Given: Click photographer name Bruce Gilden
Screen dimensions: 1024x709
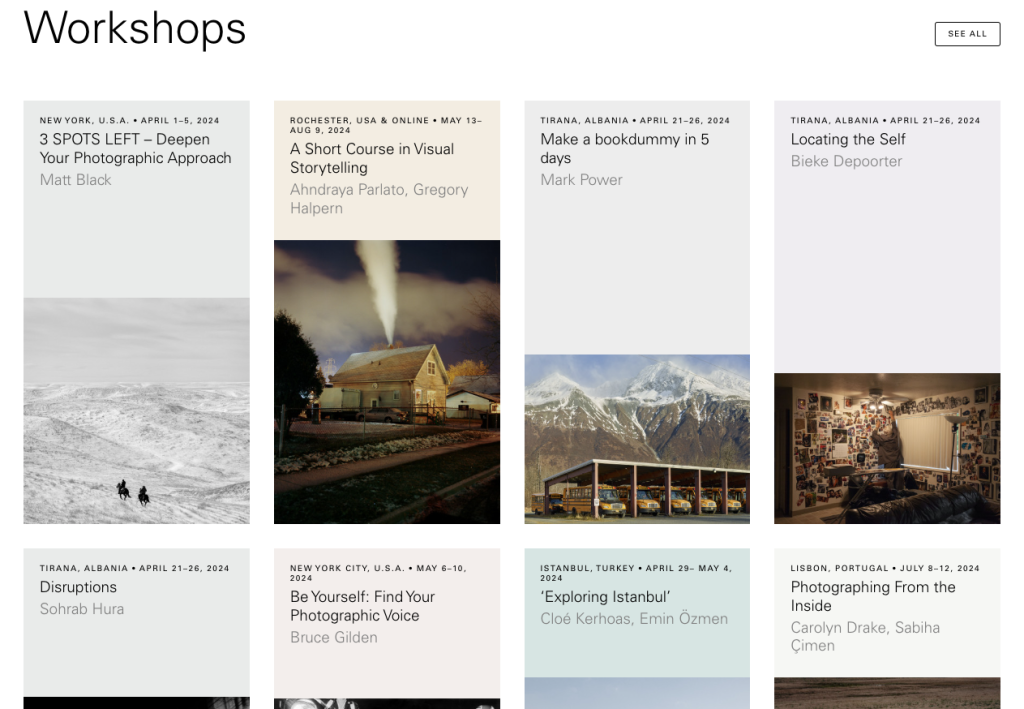Looking at the screenshot, I should click(x=333, y=637).
